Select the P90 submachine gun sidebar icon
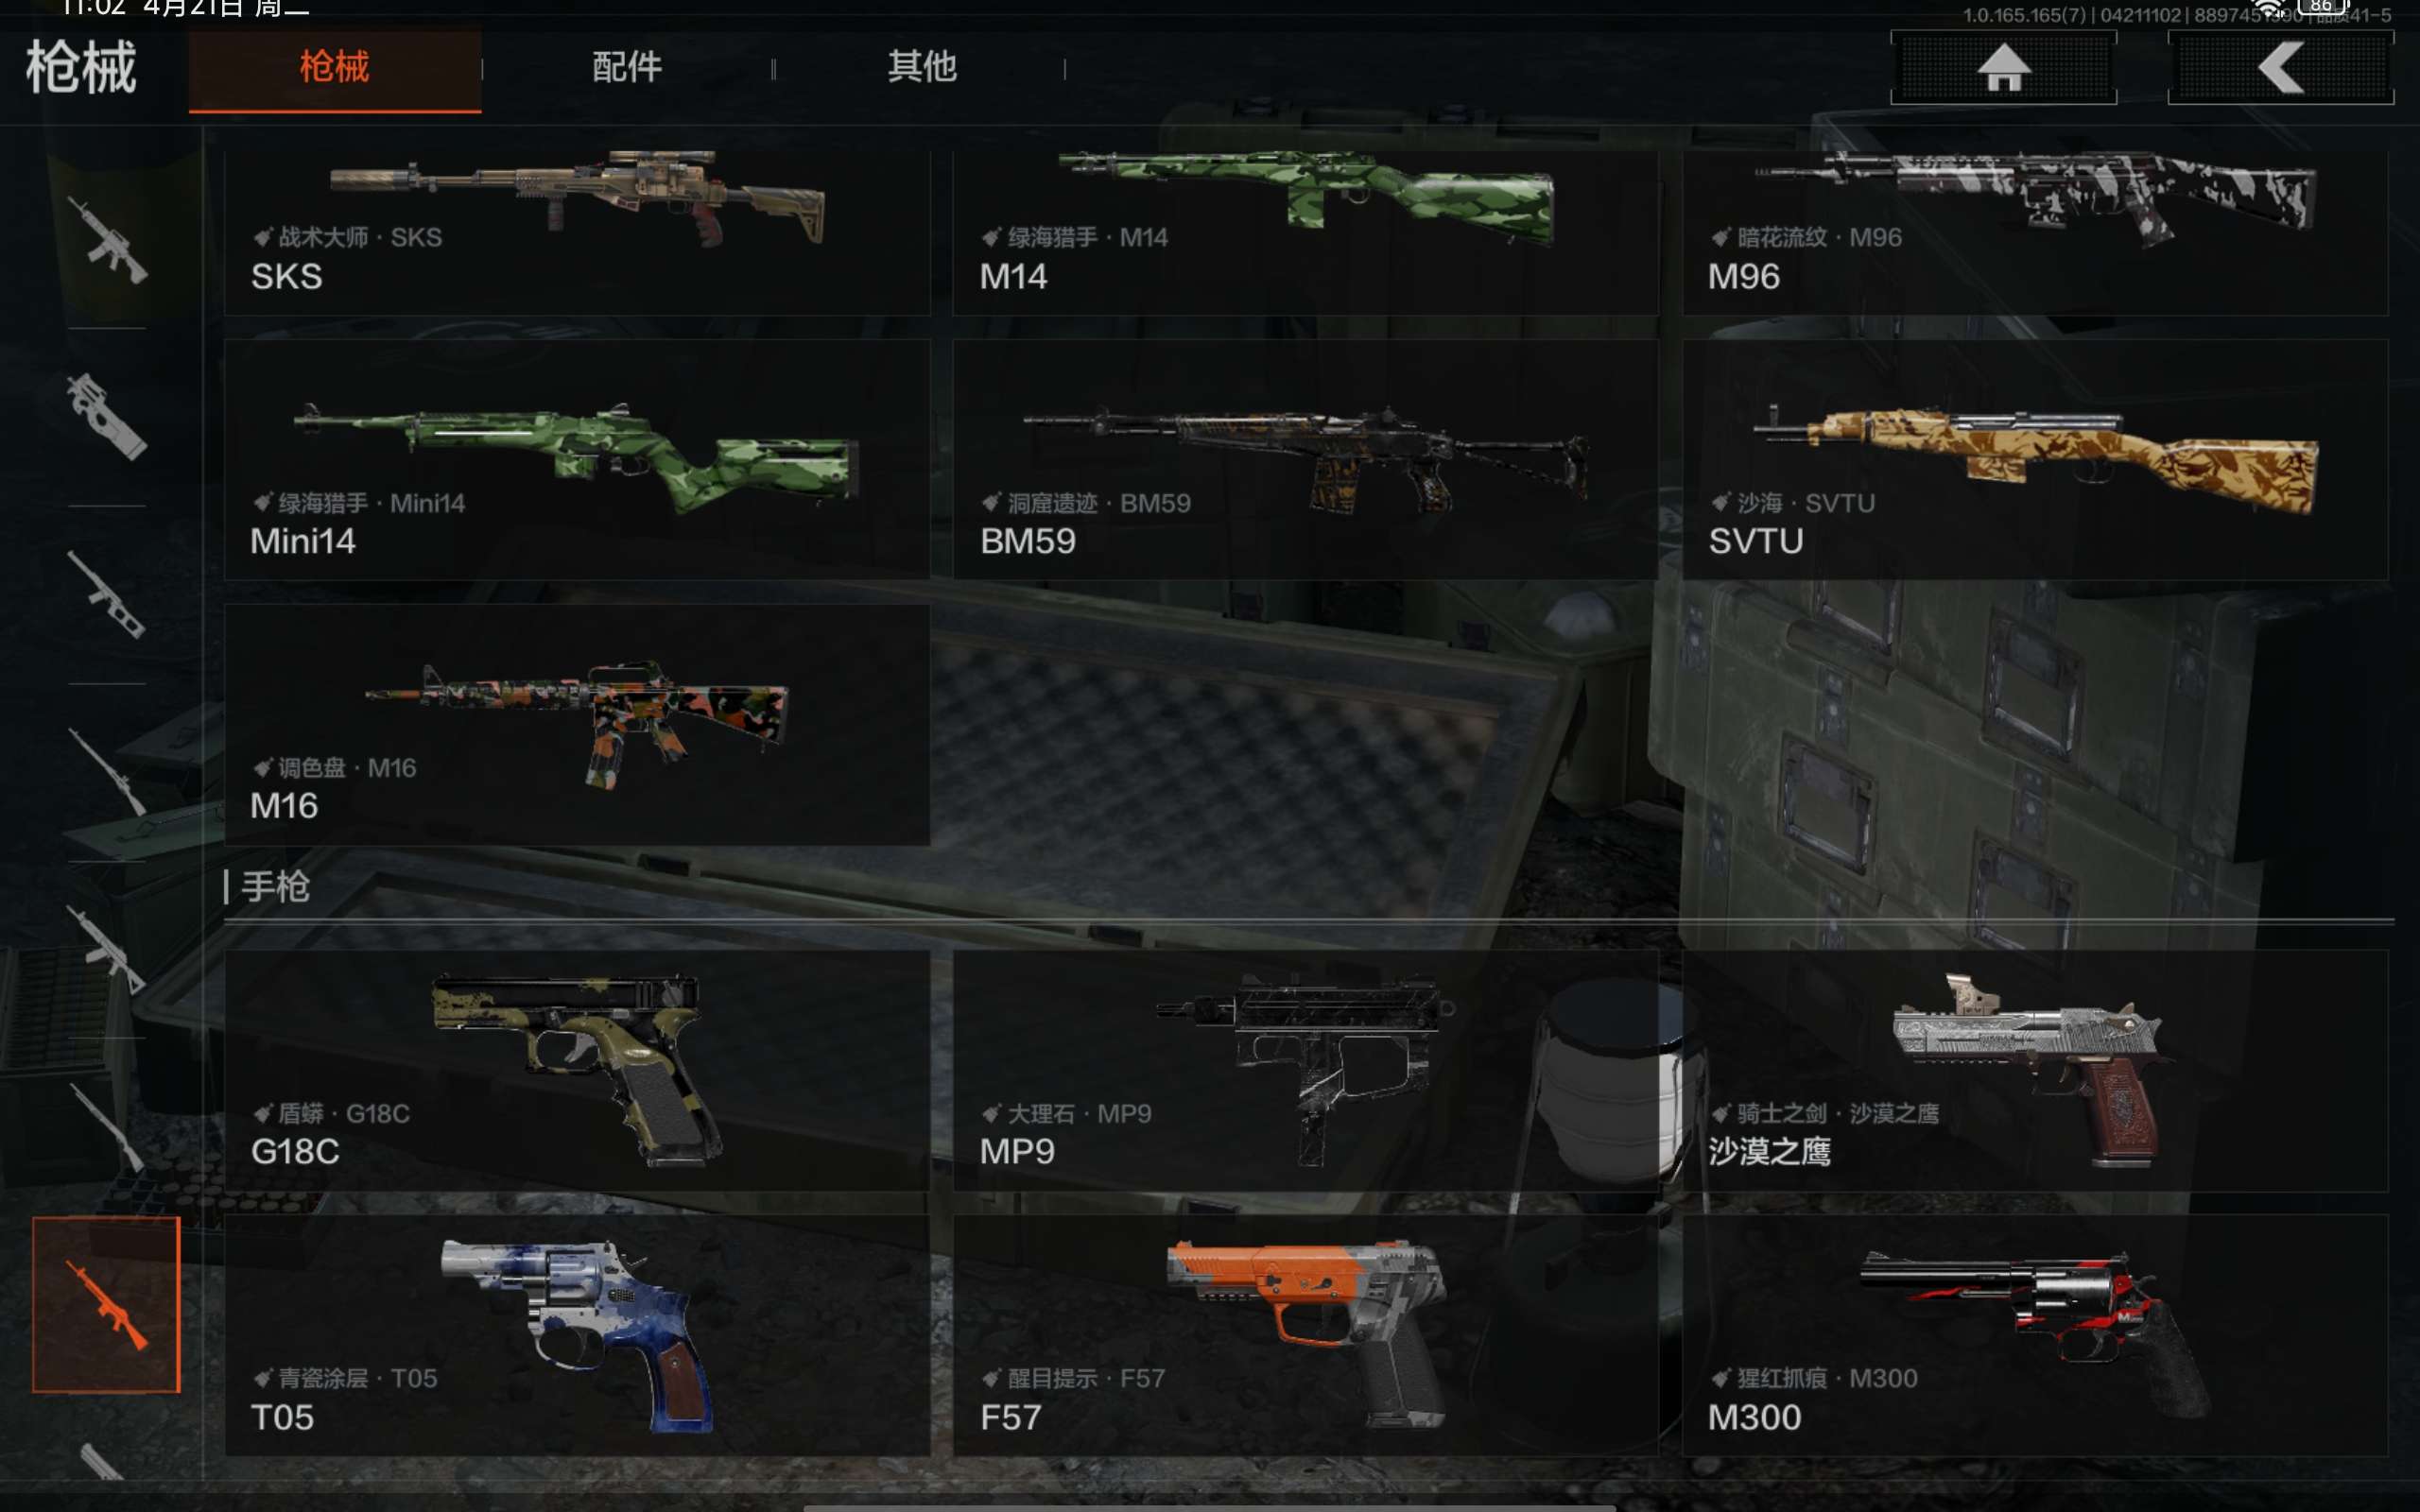Viewport: 2420px width, 1512px height. click(107, 417)
